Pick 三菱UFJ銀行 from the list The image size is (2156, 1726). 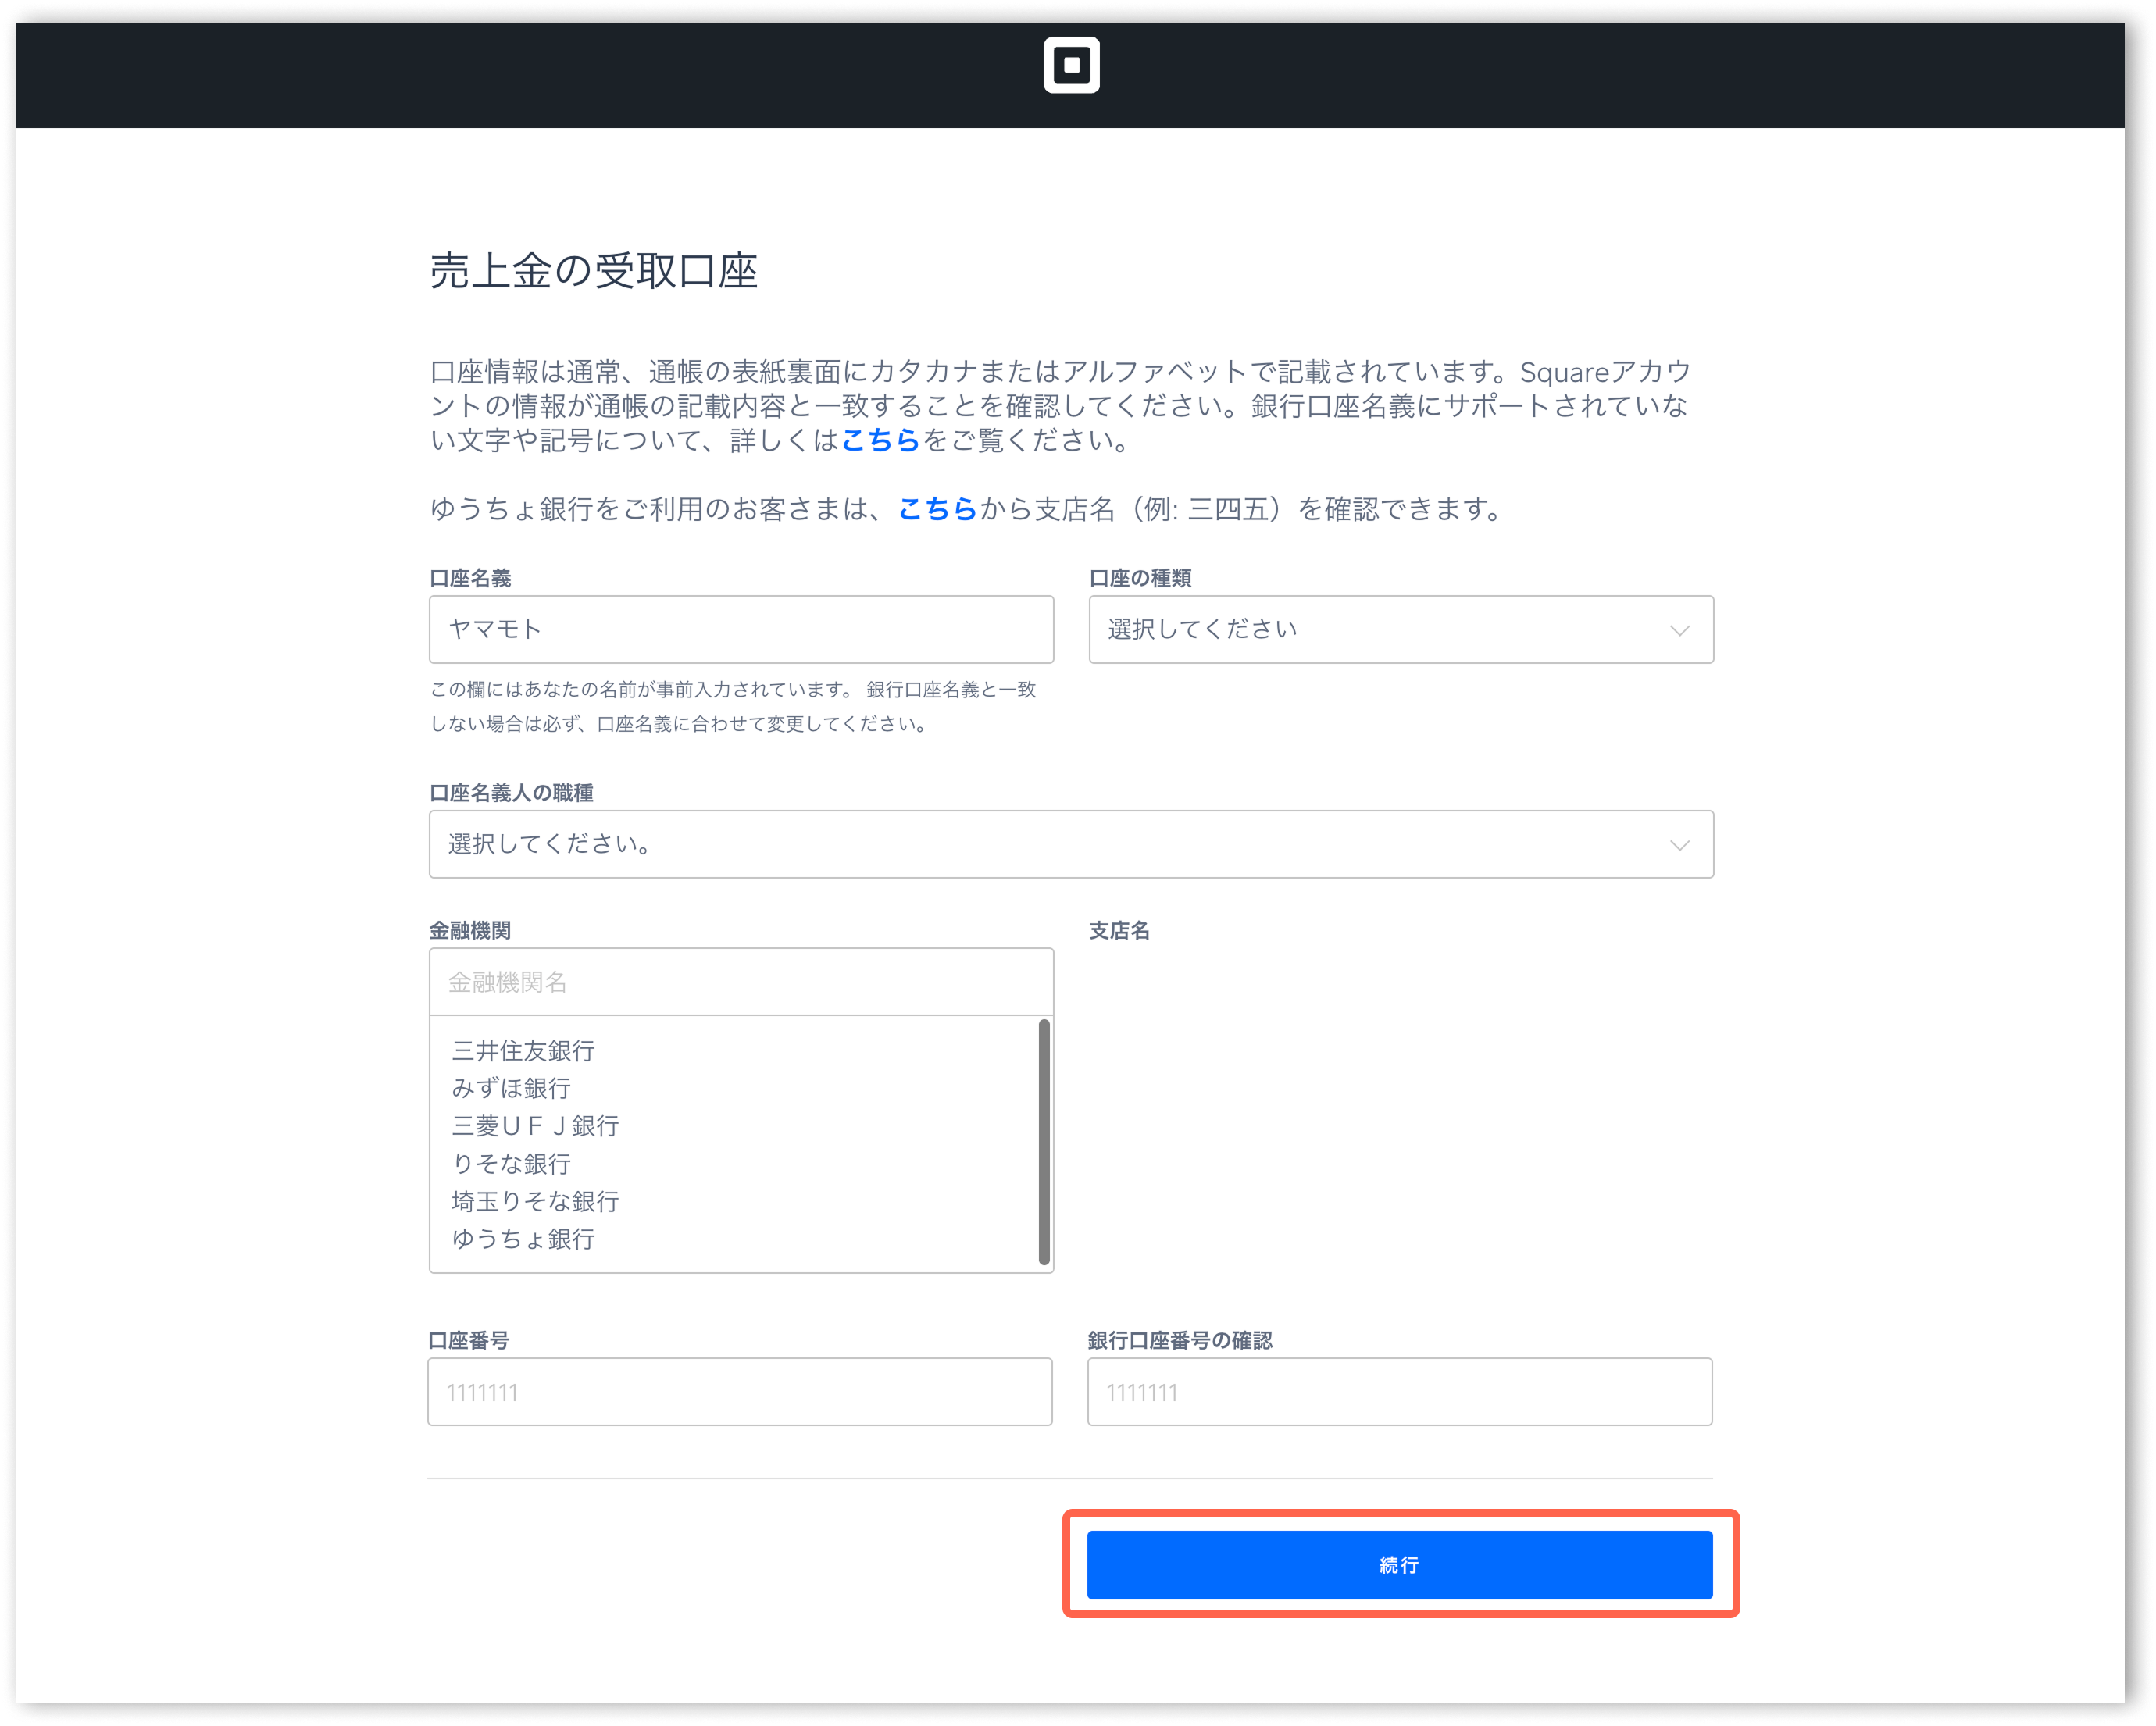coord(535,1126)
